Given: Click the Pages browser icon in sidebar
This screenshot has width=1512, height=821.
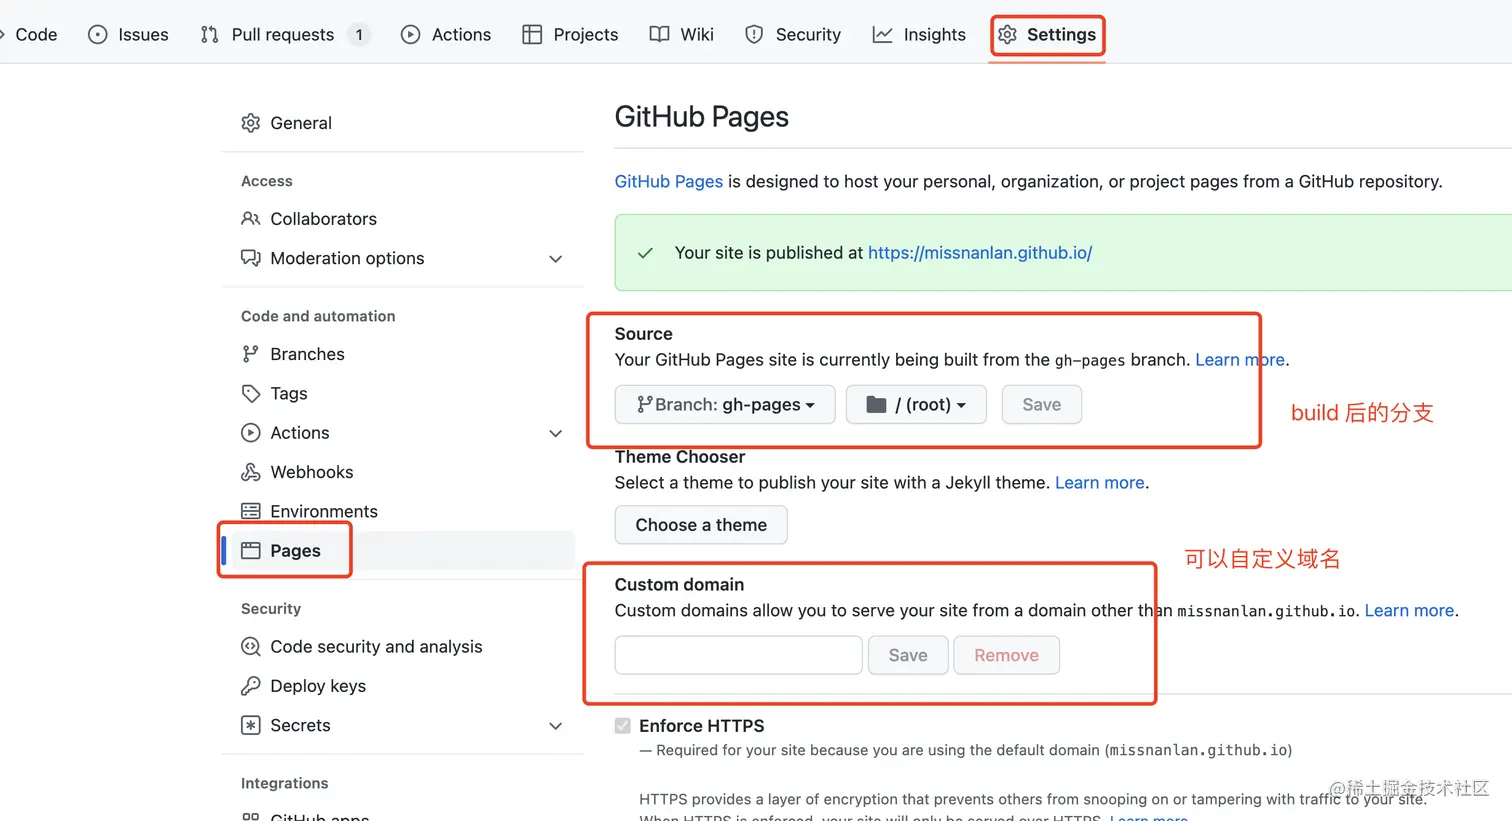Looking at the screenshot, I should [x=251, y=551].
